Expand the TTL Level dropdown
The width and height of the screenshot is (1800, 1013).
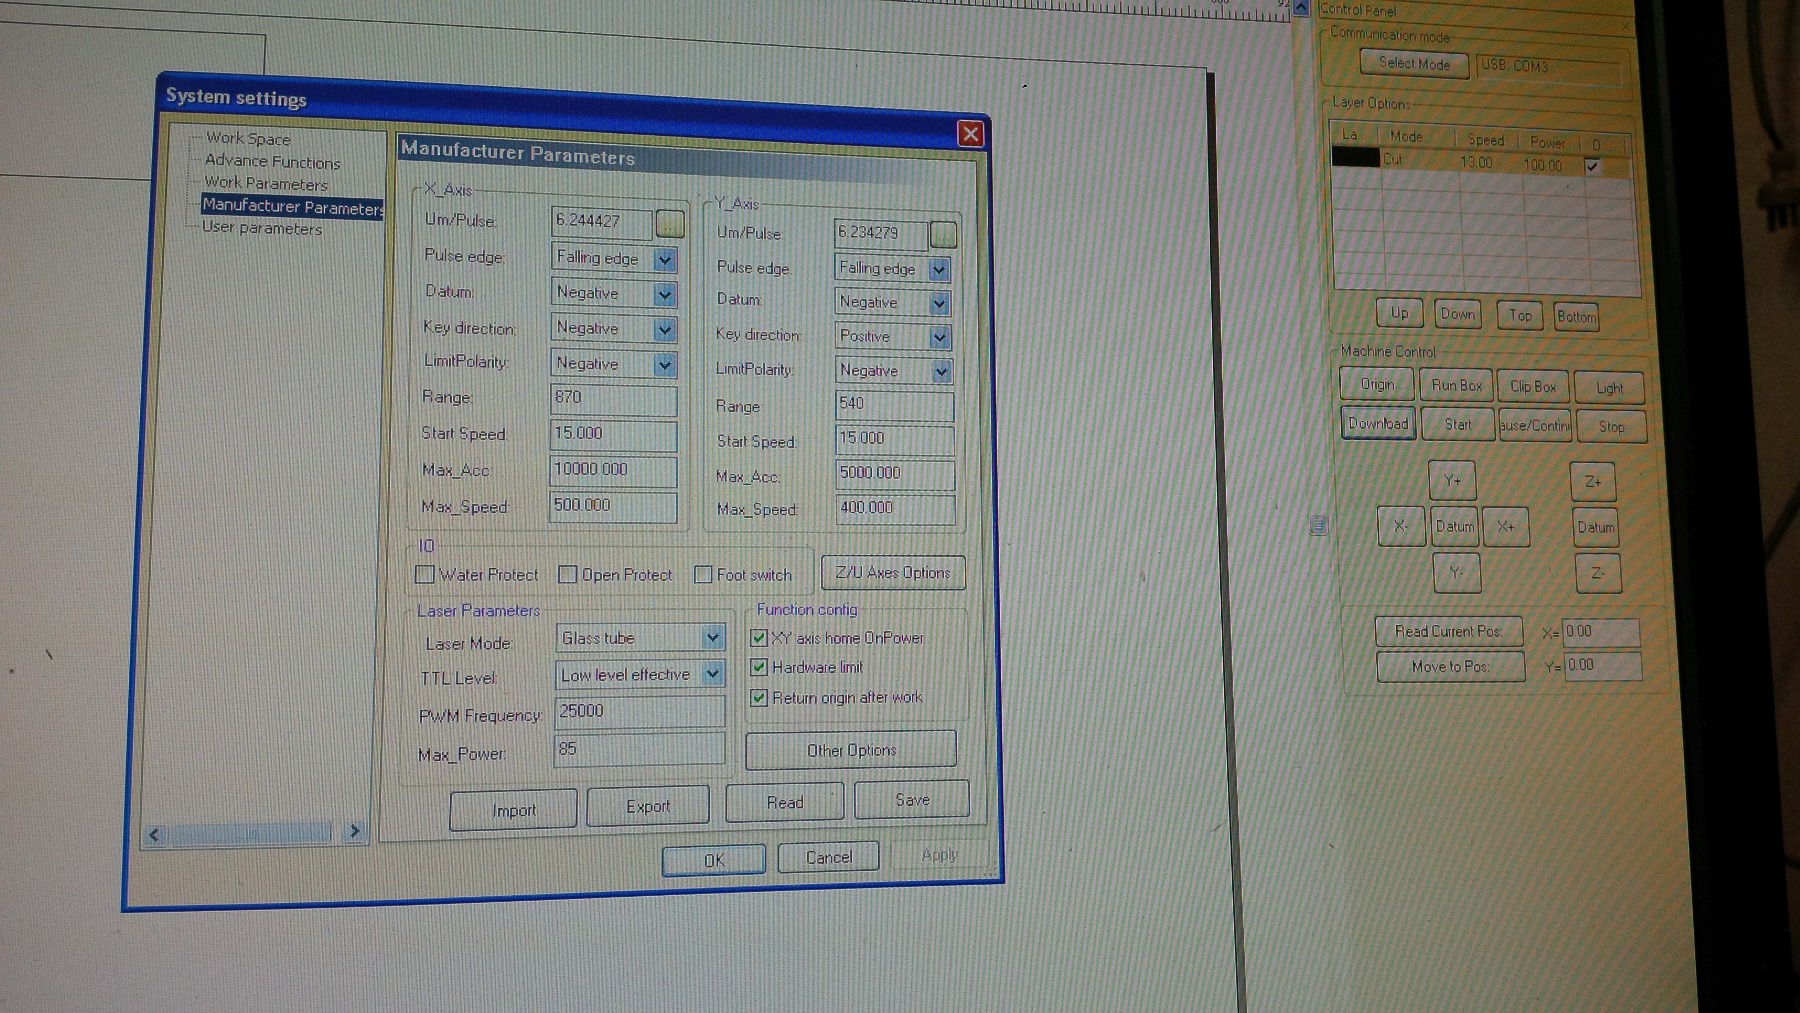click(712, 674)
